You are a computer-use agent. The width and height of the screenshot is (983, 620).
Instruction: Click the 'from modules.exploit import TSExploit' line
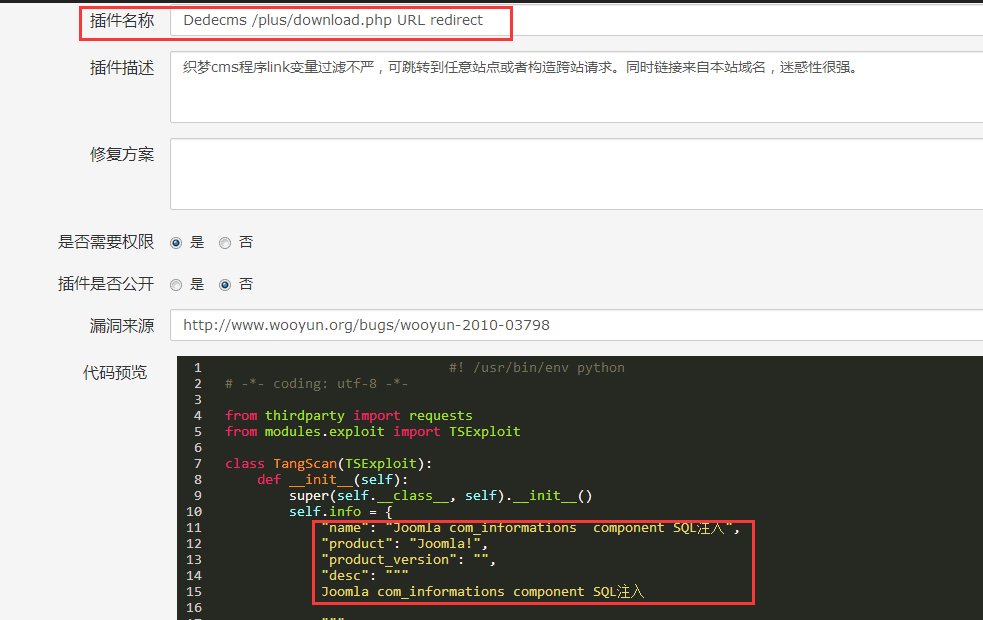(x=372, y=431)
